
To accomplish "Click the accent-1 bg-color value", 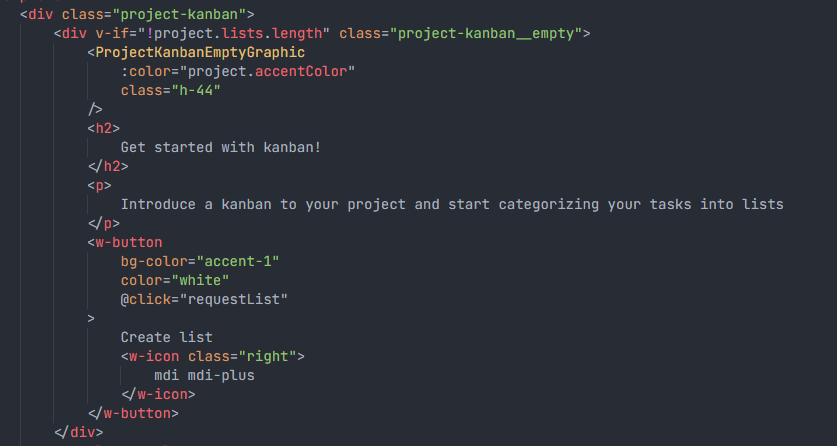I will coord(238,261).
